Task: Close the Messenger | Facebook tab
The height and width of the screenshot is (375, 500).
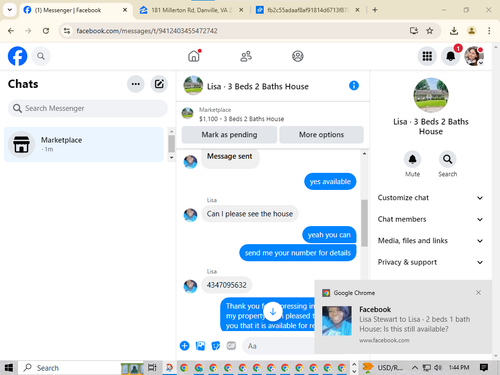Action: click(125, 10)
